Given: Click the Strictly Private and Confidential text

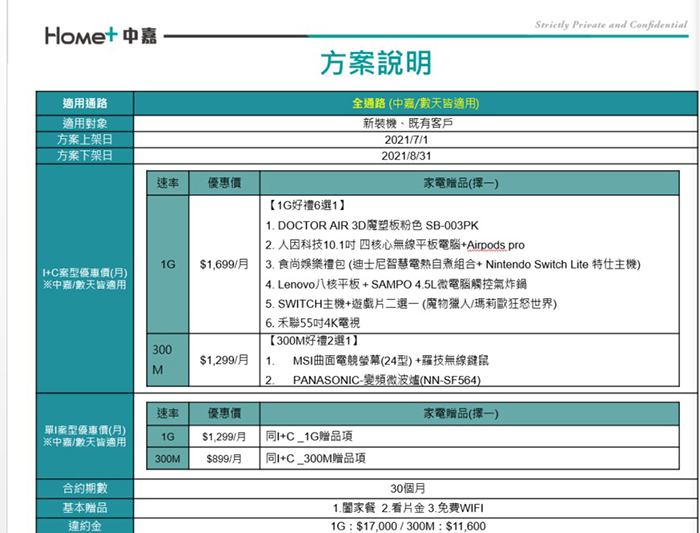Looking at the screenshot, I should [611, 25].
